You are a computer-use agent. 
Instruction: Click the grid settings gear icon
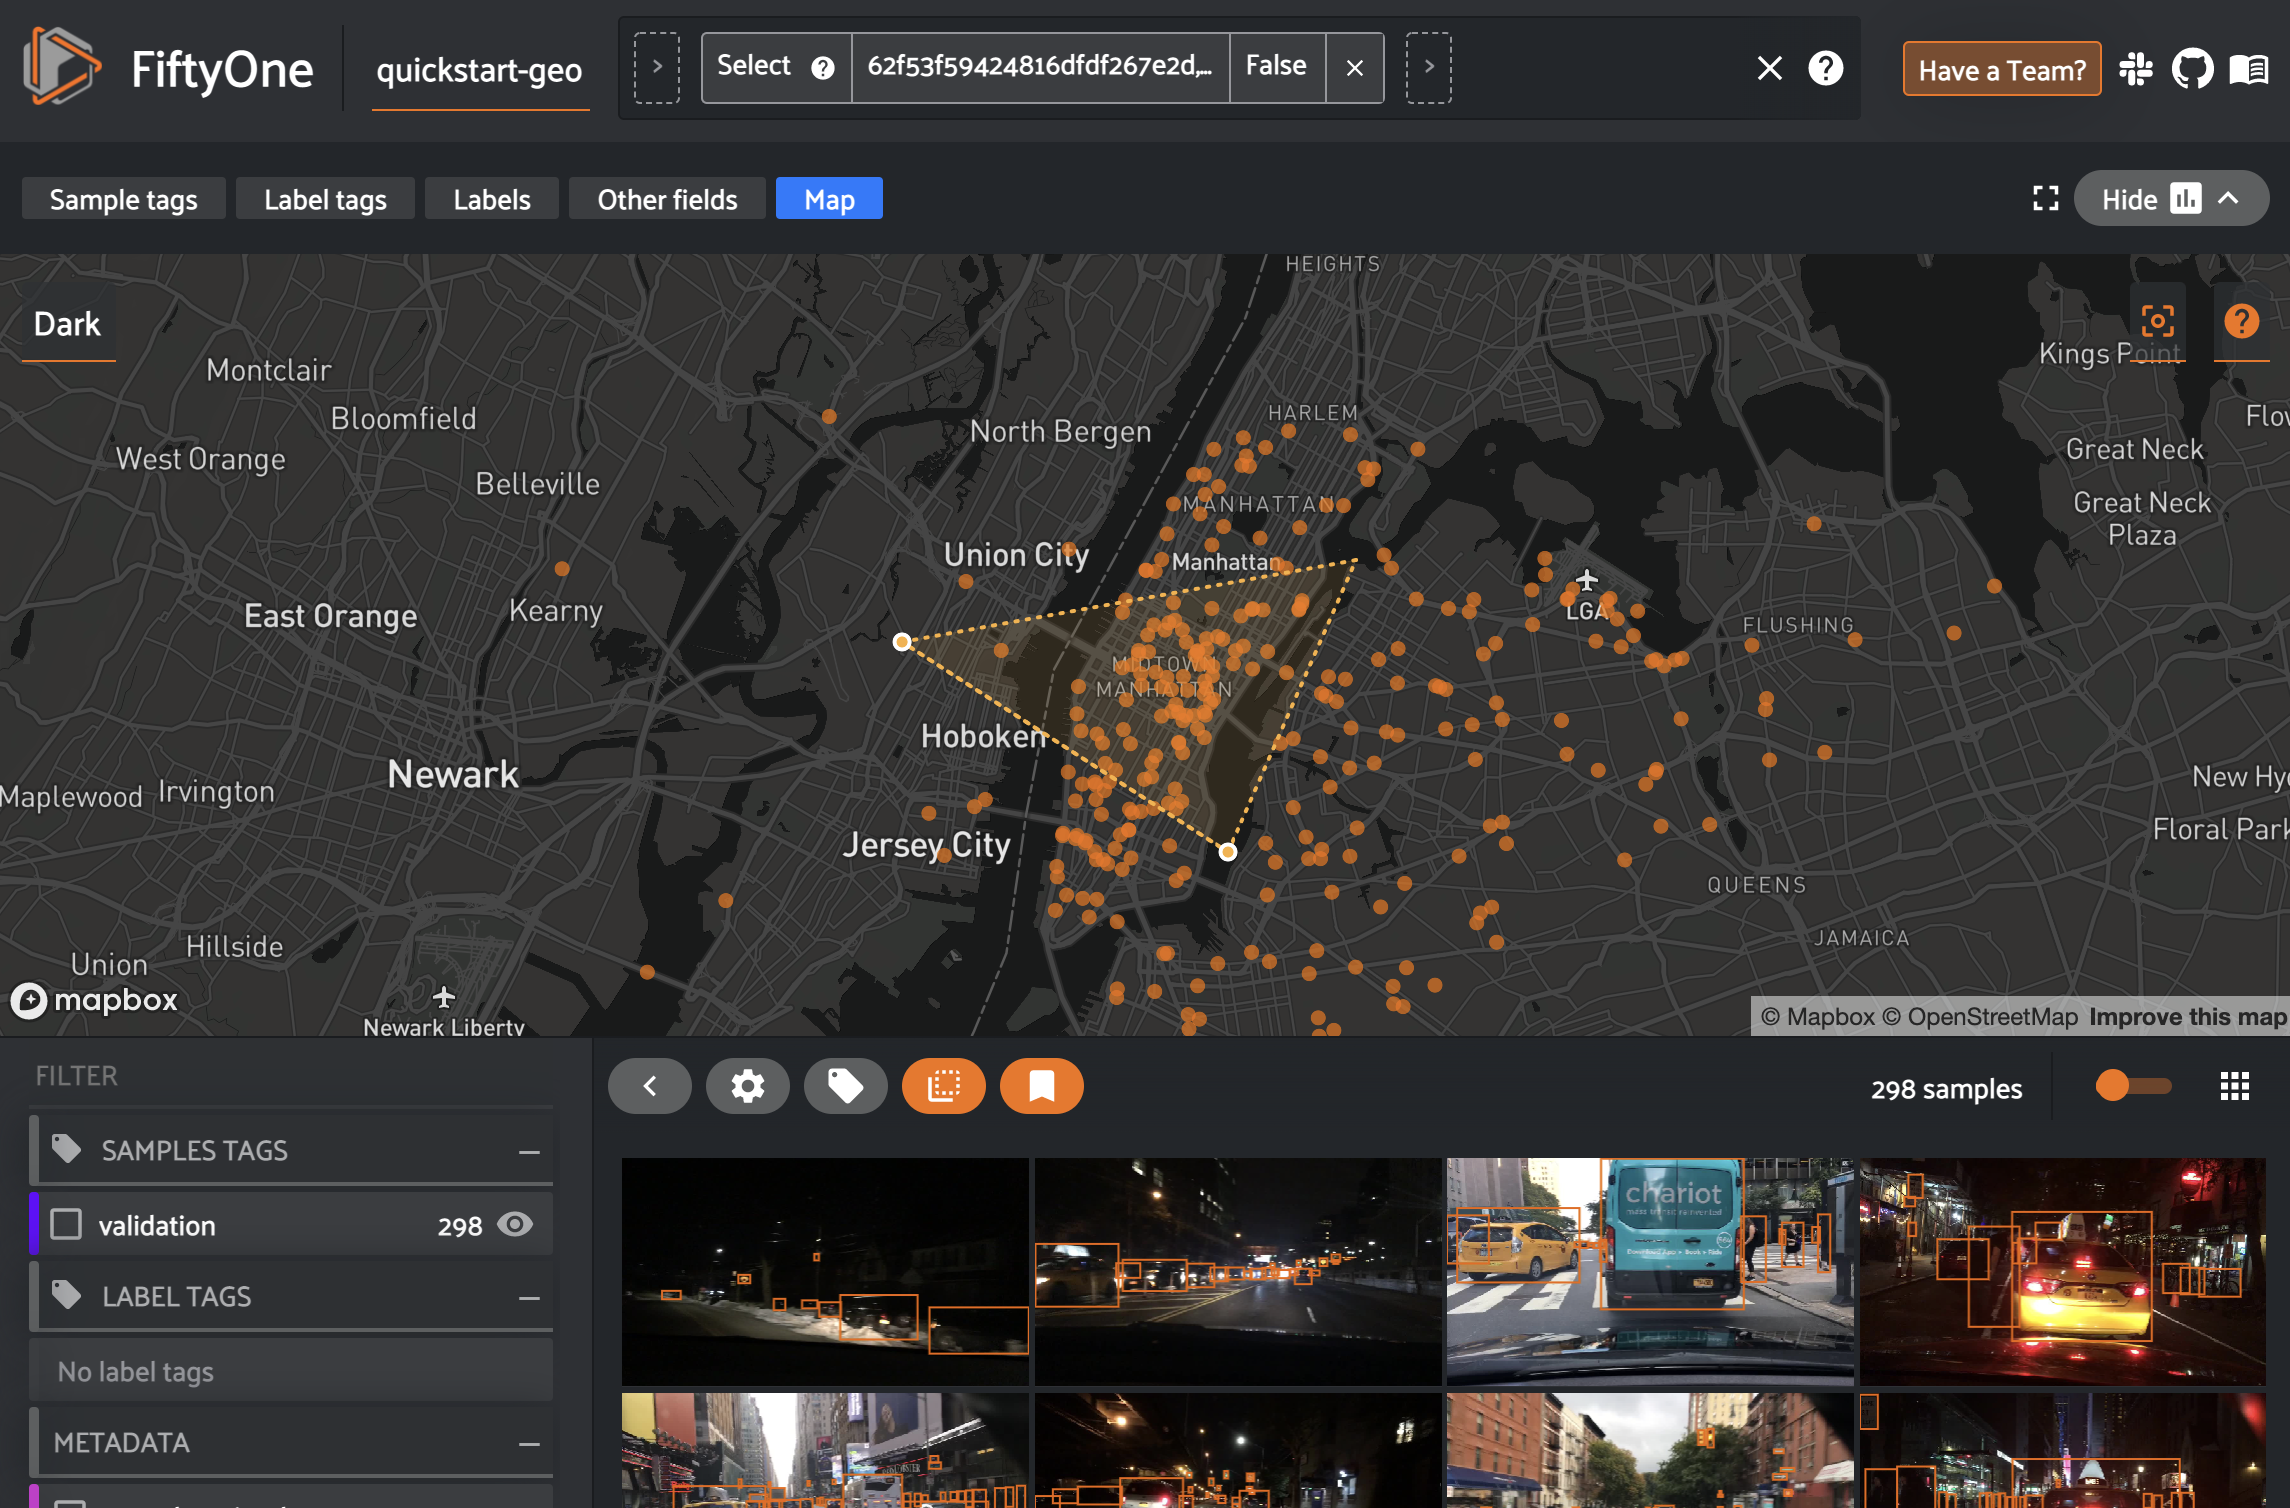[x=747, y=1086]
